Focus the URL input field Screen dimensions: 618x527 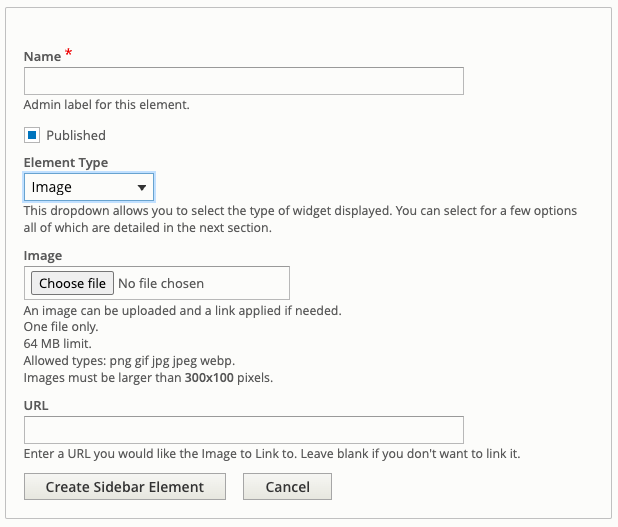point(244,430)
